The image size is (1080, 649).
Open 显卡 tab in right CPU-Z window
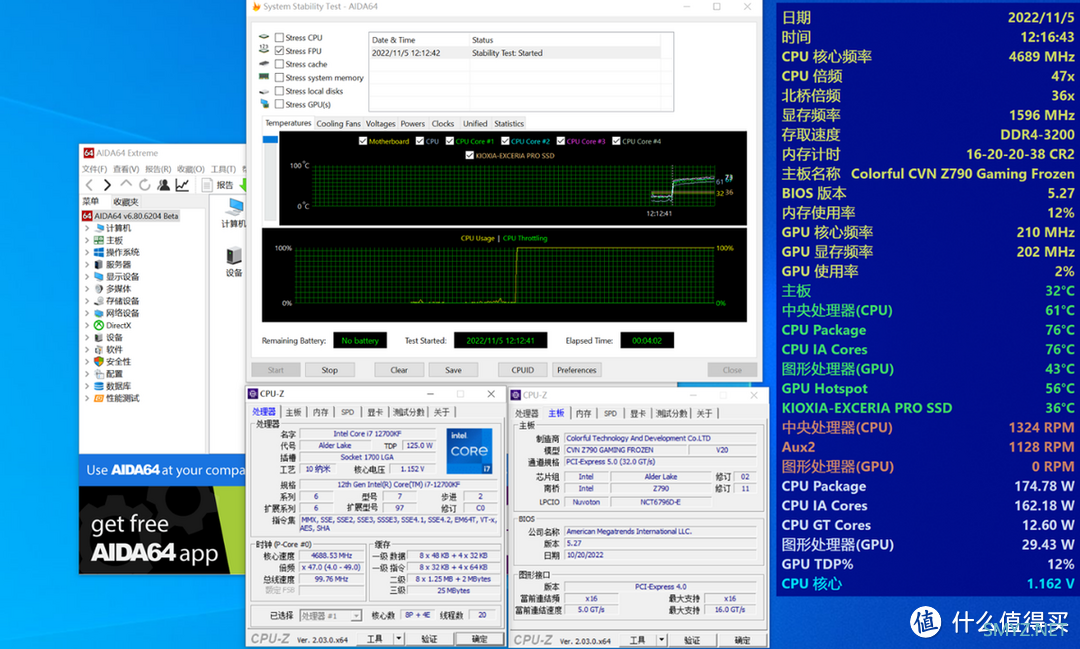click(638, 413)
